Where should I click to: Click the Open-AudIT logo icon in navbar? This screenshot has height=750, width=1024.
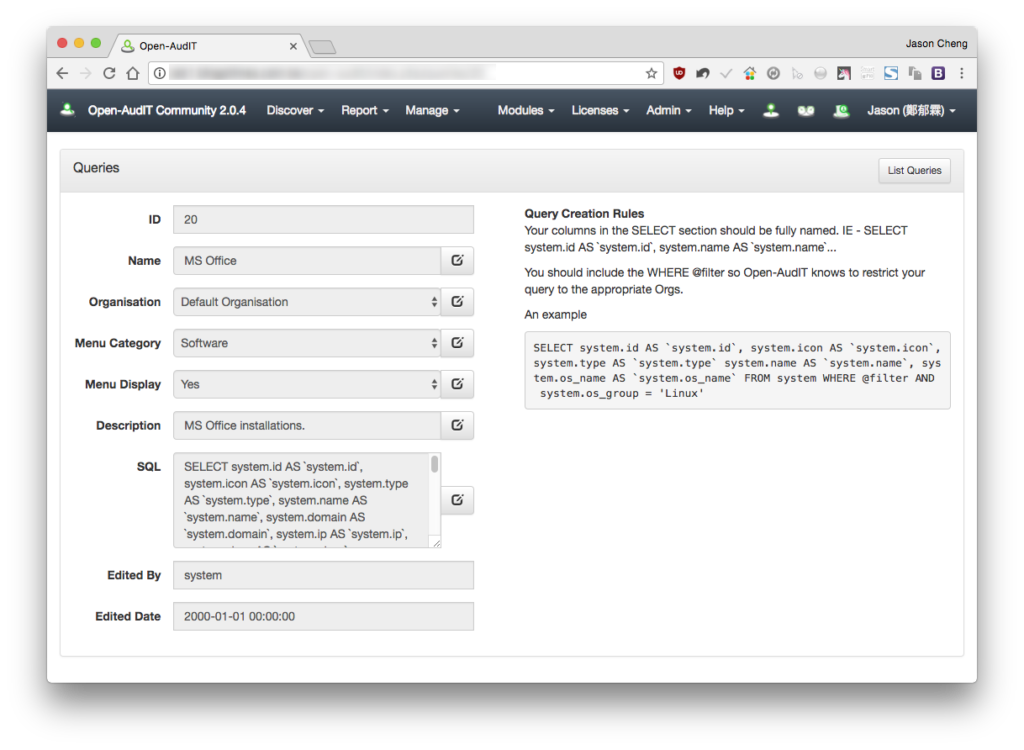pyautogui.click(x=67, y=110)
